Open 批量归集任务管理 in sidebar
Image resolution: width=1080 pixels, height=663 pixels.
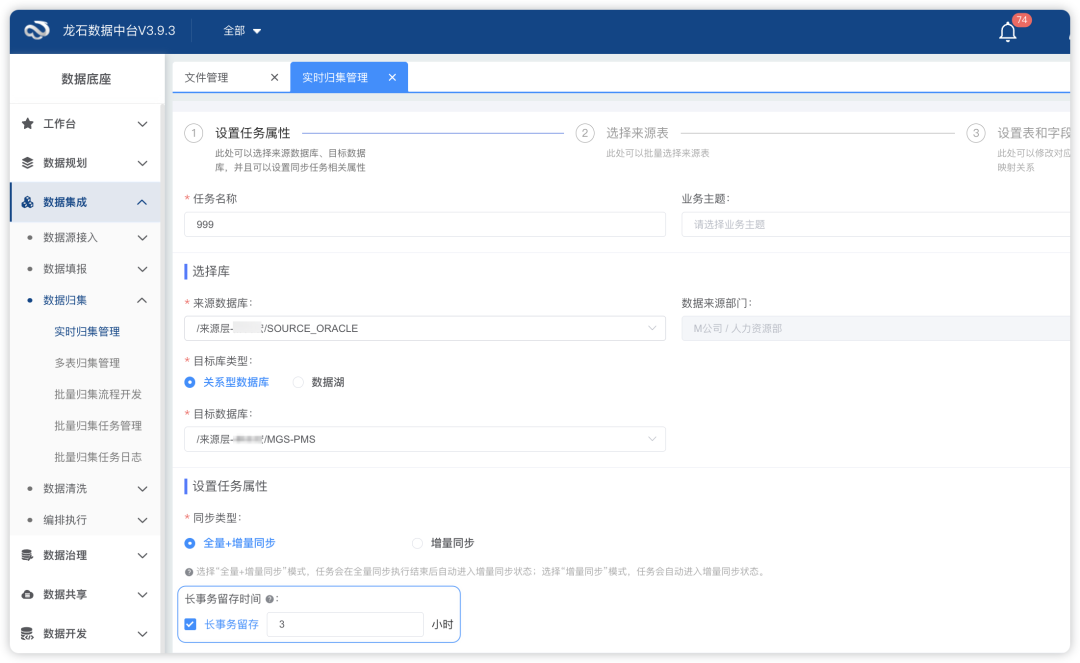click(98, 426)
